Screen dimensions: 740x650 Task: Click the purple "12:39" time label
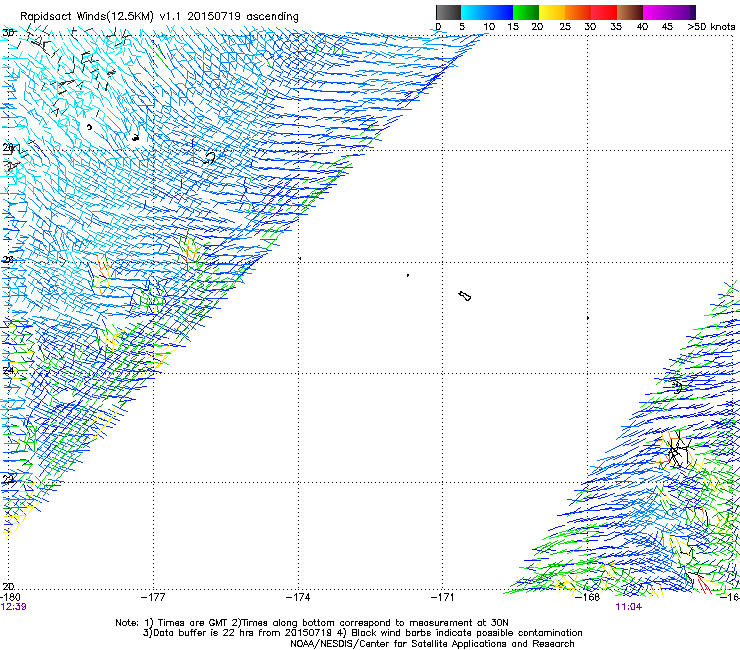(13, 607)
